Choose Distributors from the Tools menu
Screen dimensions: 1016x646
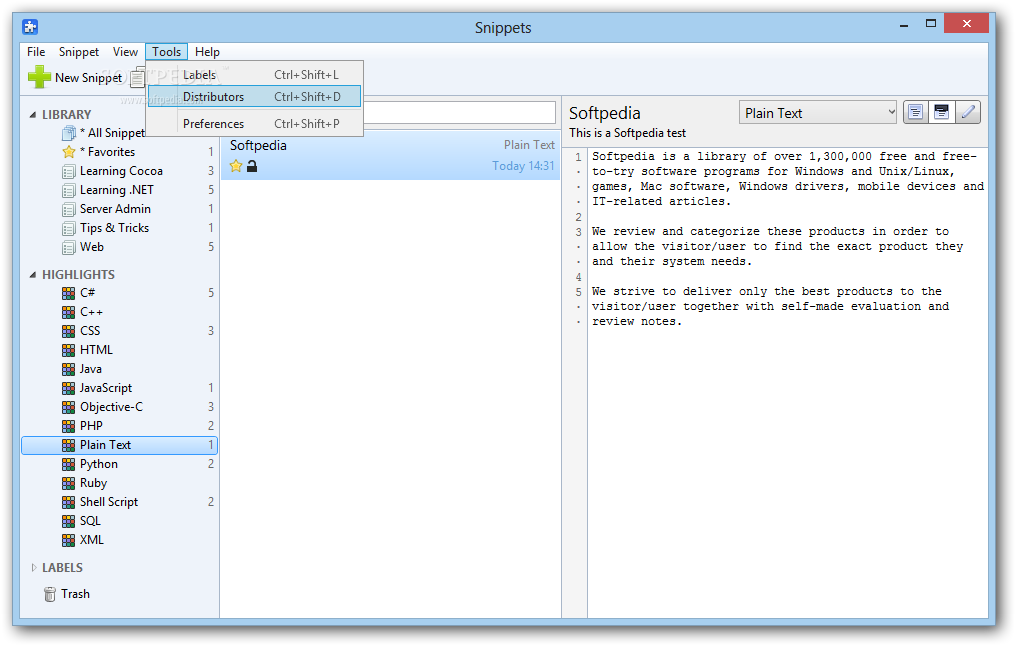point(254,97)
